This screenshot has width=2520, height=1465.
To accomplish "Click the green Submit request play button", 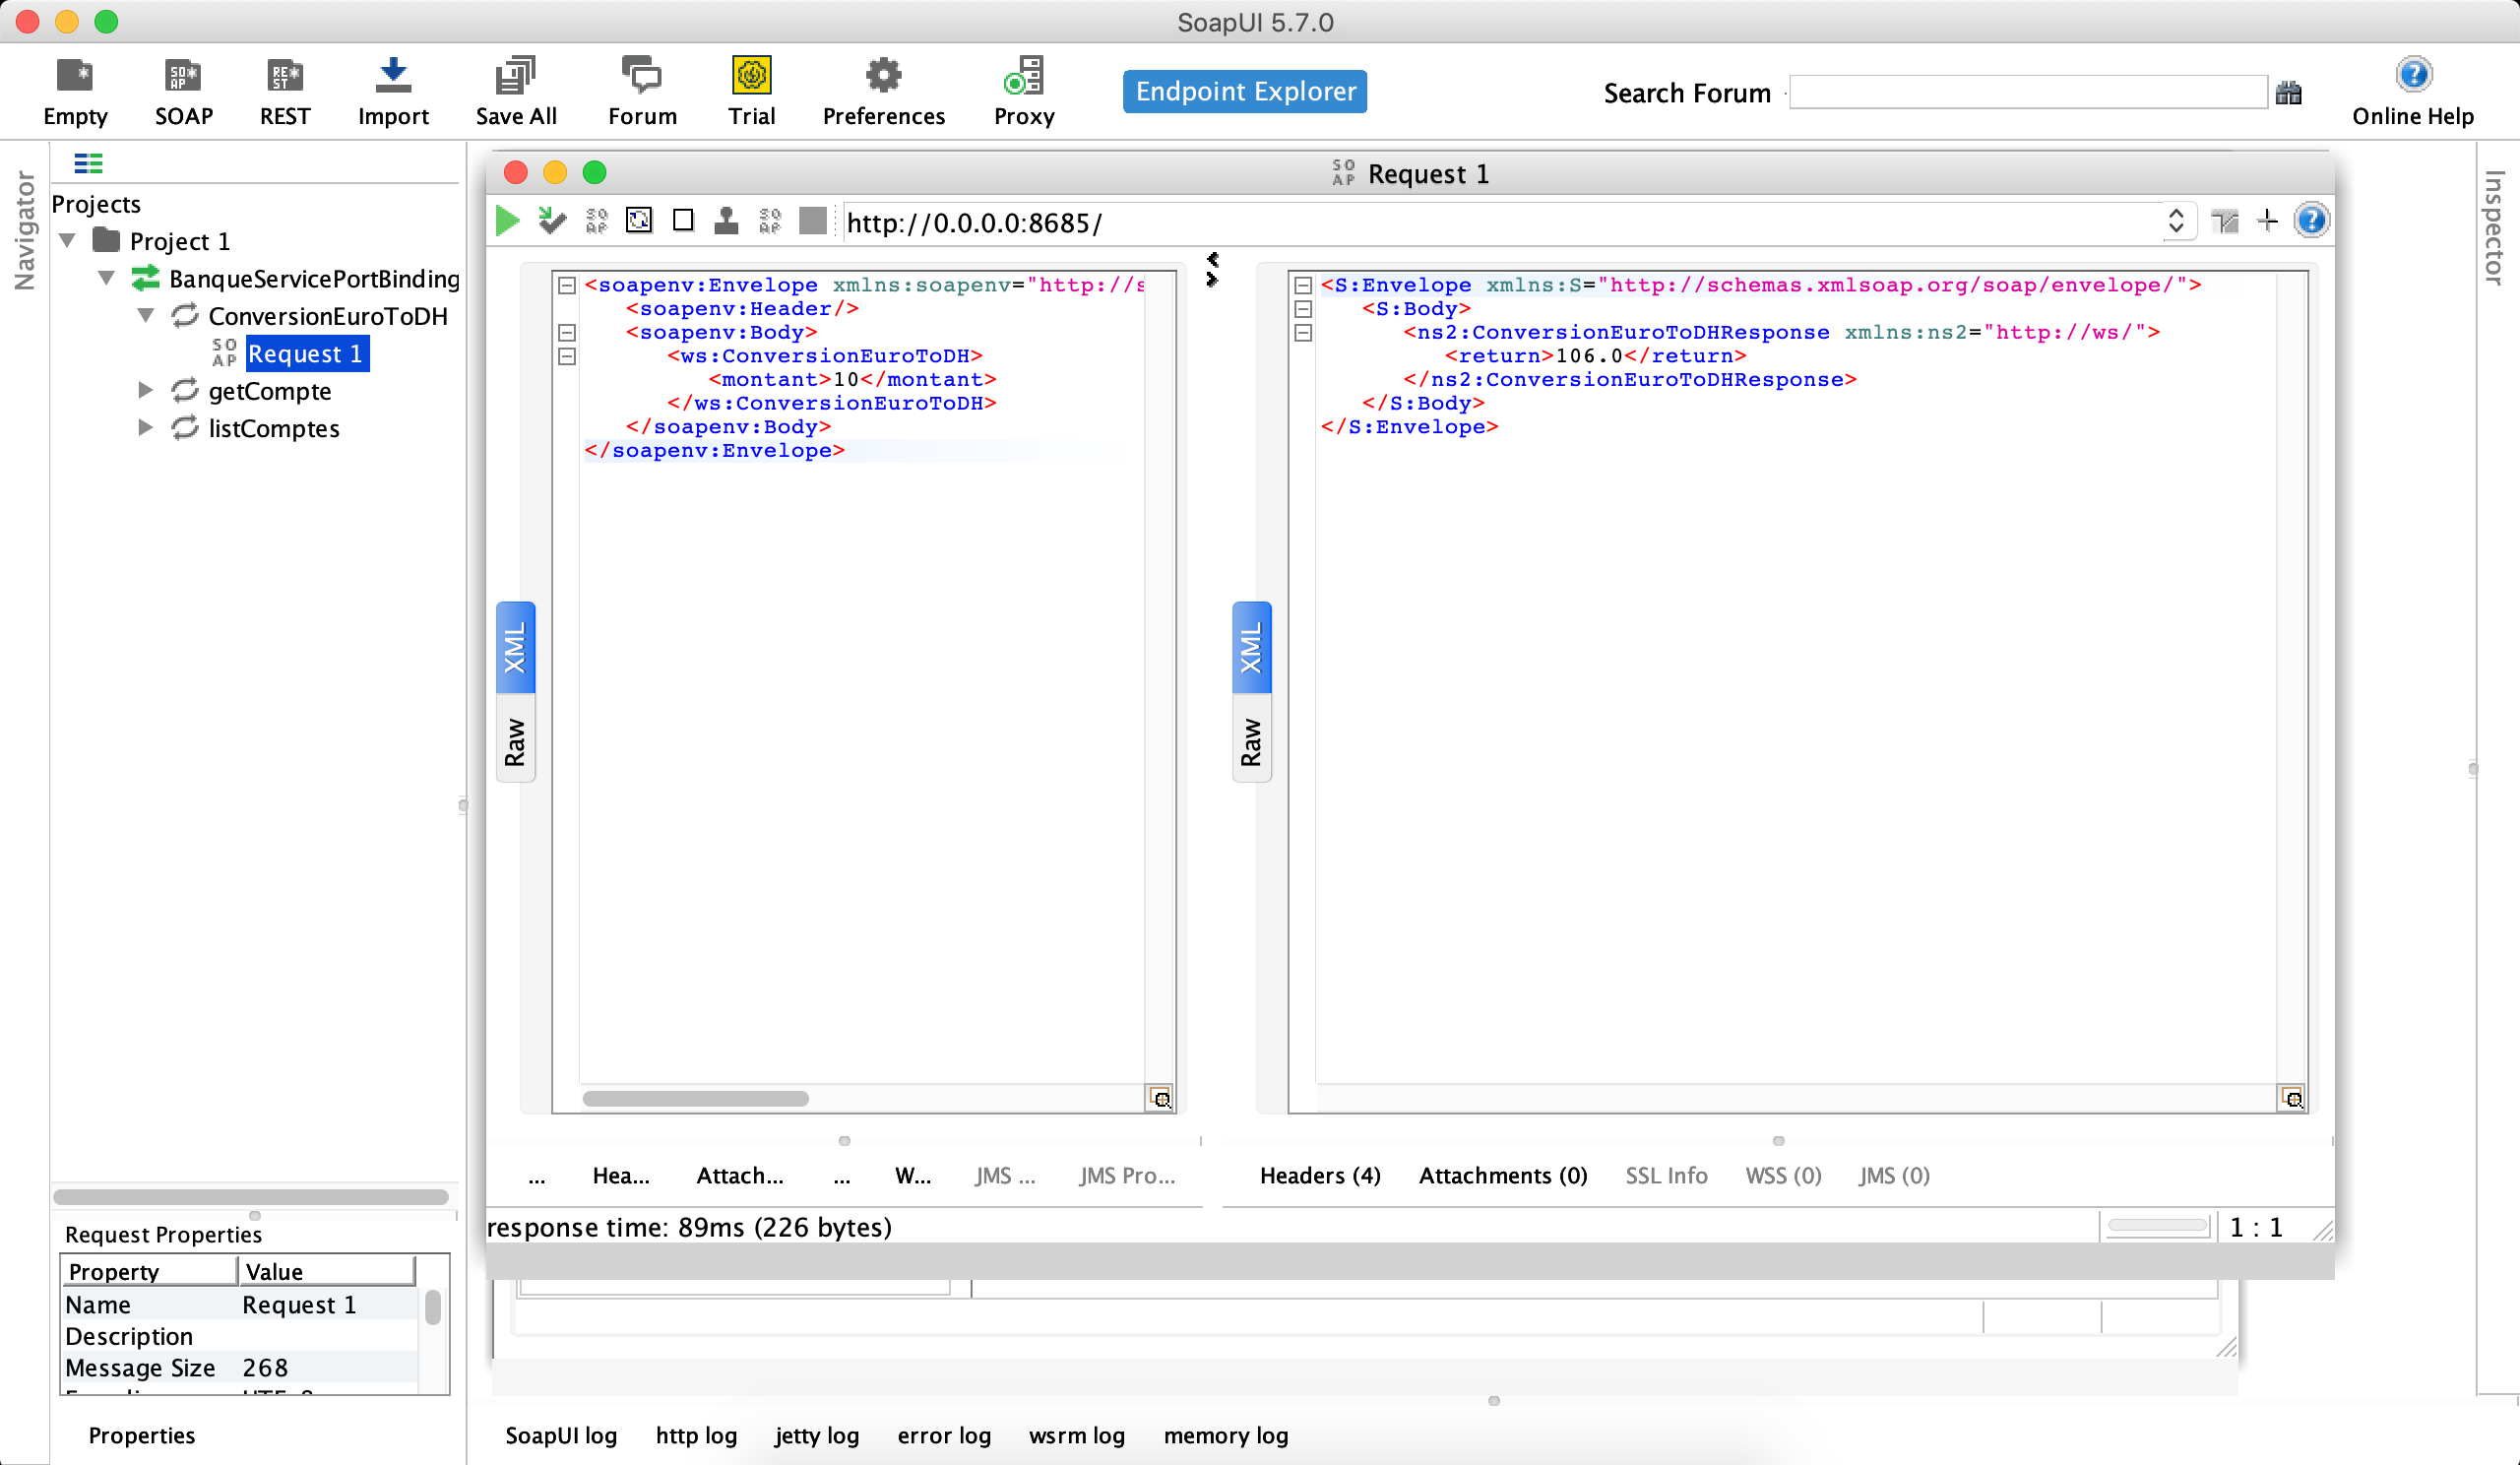I will click(507, 221).
